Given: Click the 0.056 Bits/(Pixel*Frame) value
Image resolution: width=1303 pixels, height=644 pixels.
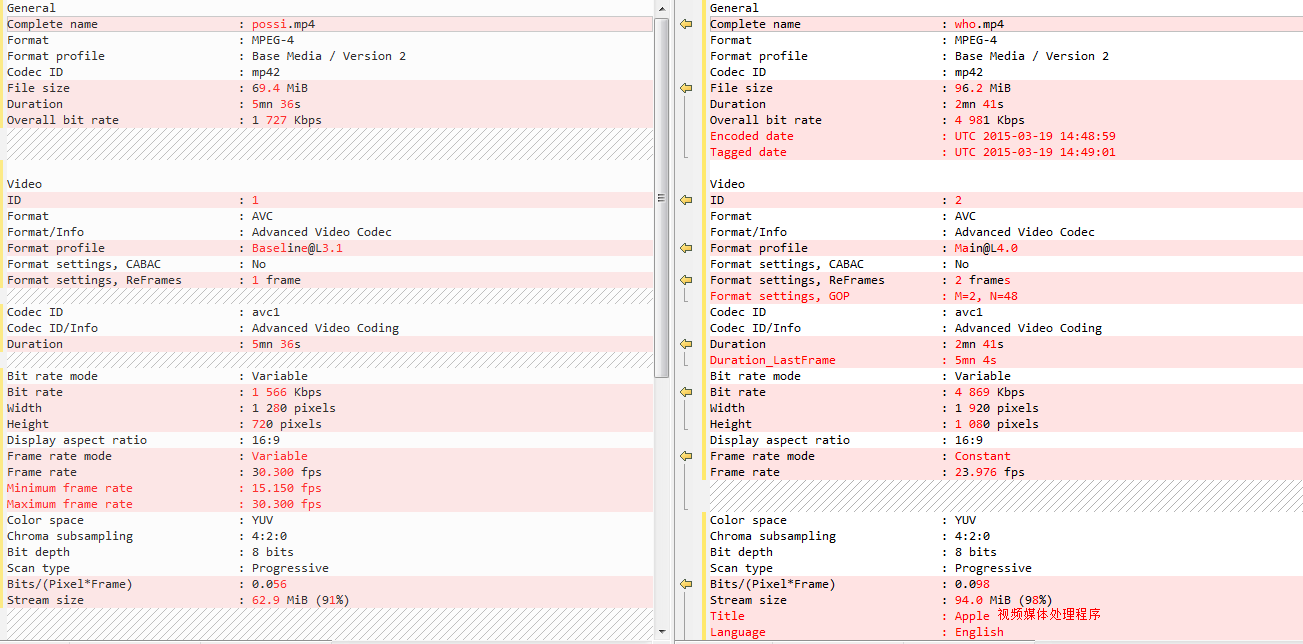Looking at the screenshot, I should click(x=269, y=584).
